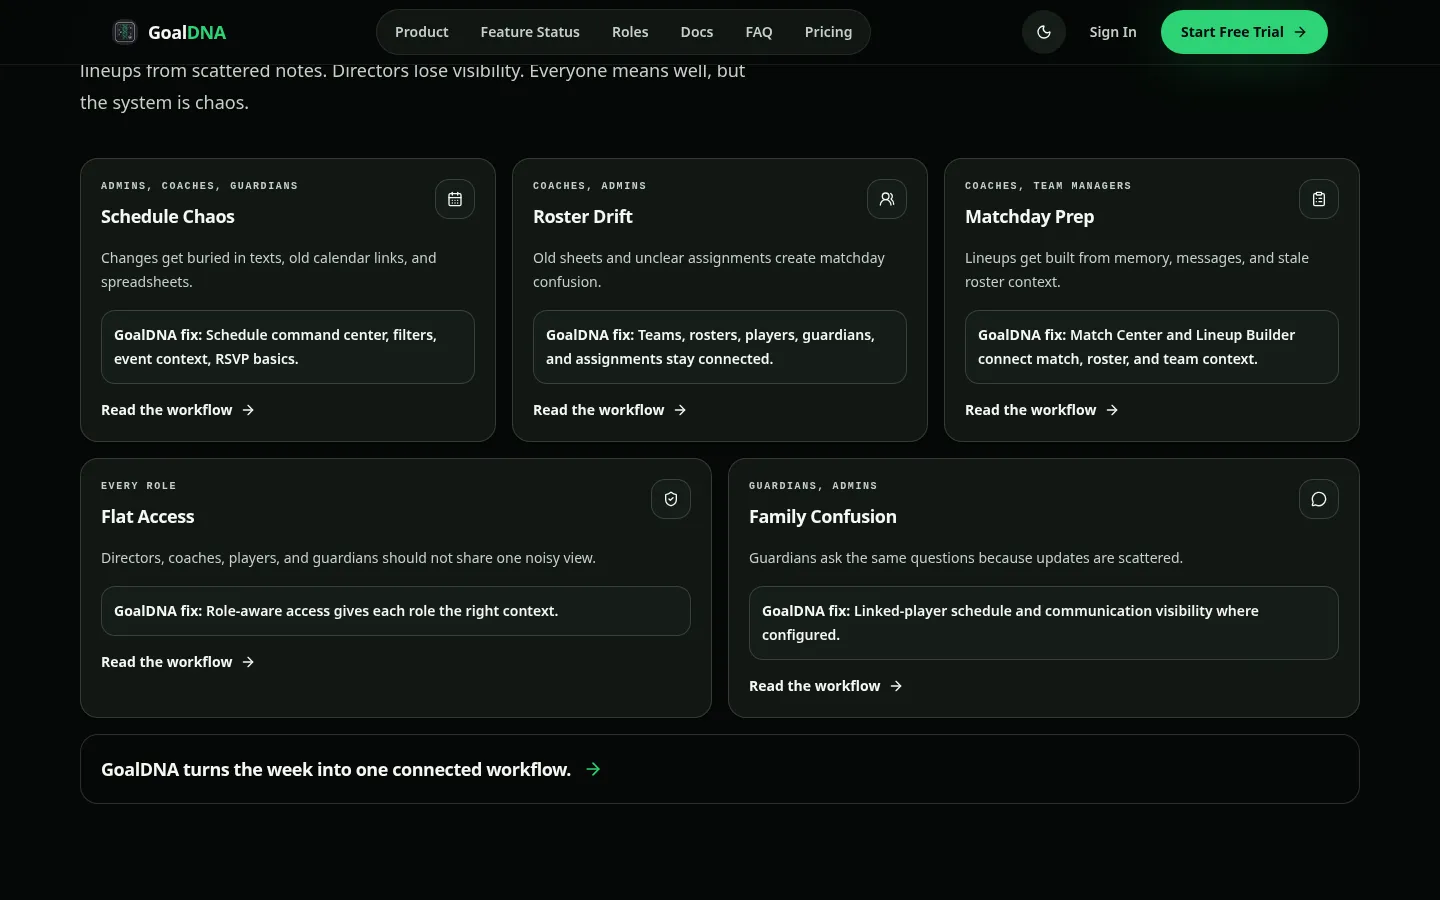Click the green arrow after connected workflow text
This screenshot has width=1440, height=900.
(x=593, y=769)
